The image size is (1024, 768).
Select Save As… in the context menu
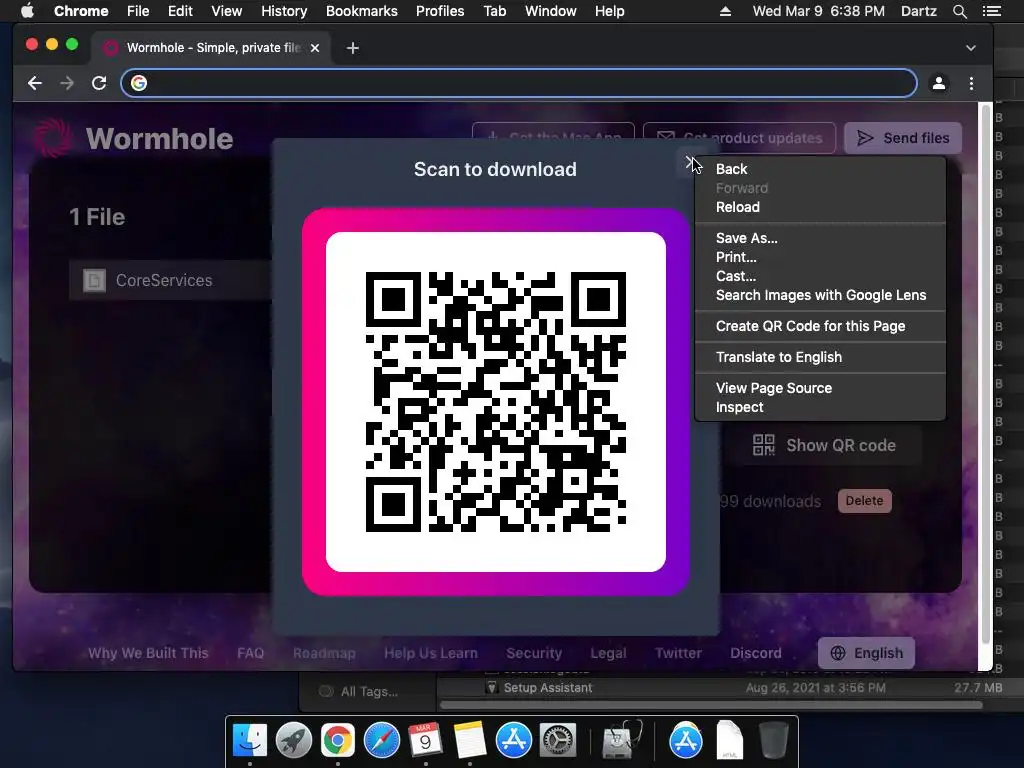point(820,238)
